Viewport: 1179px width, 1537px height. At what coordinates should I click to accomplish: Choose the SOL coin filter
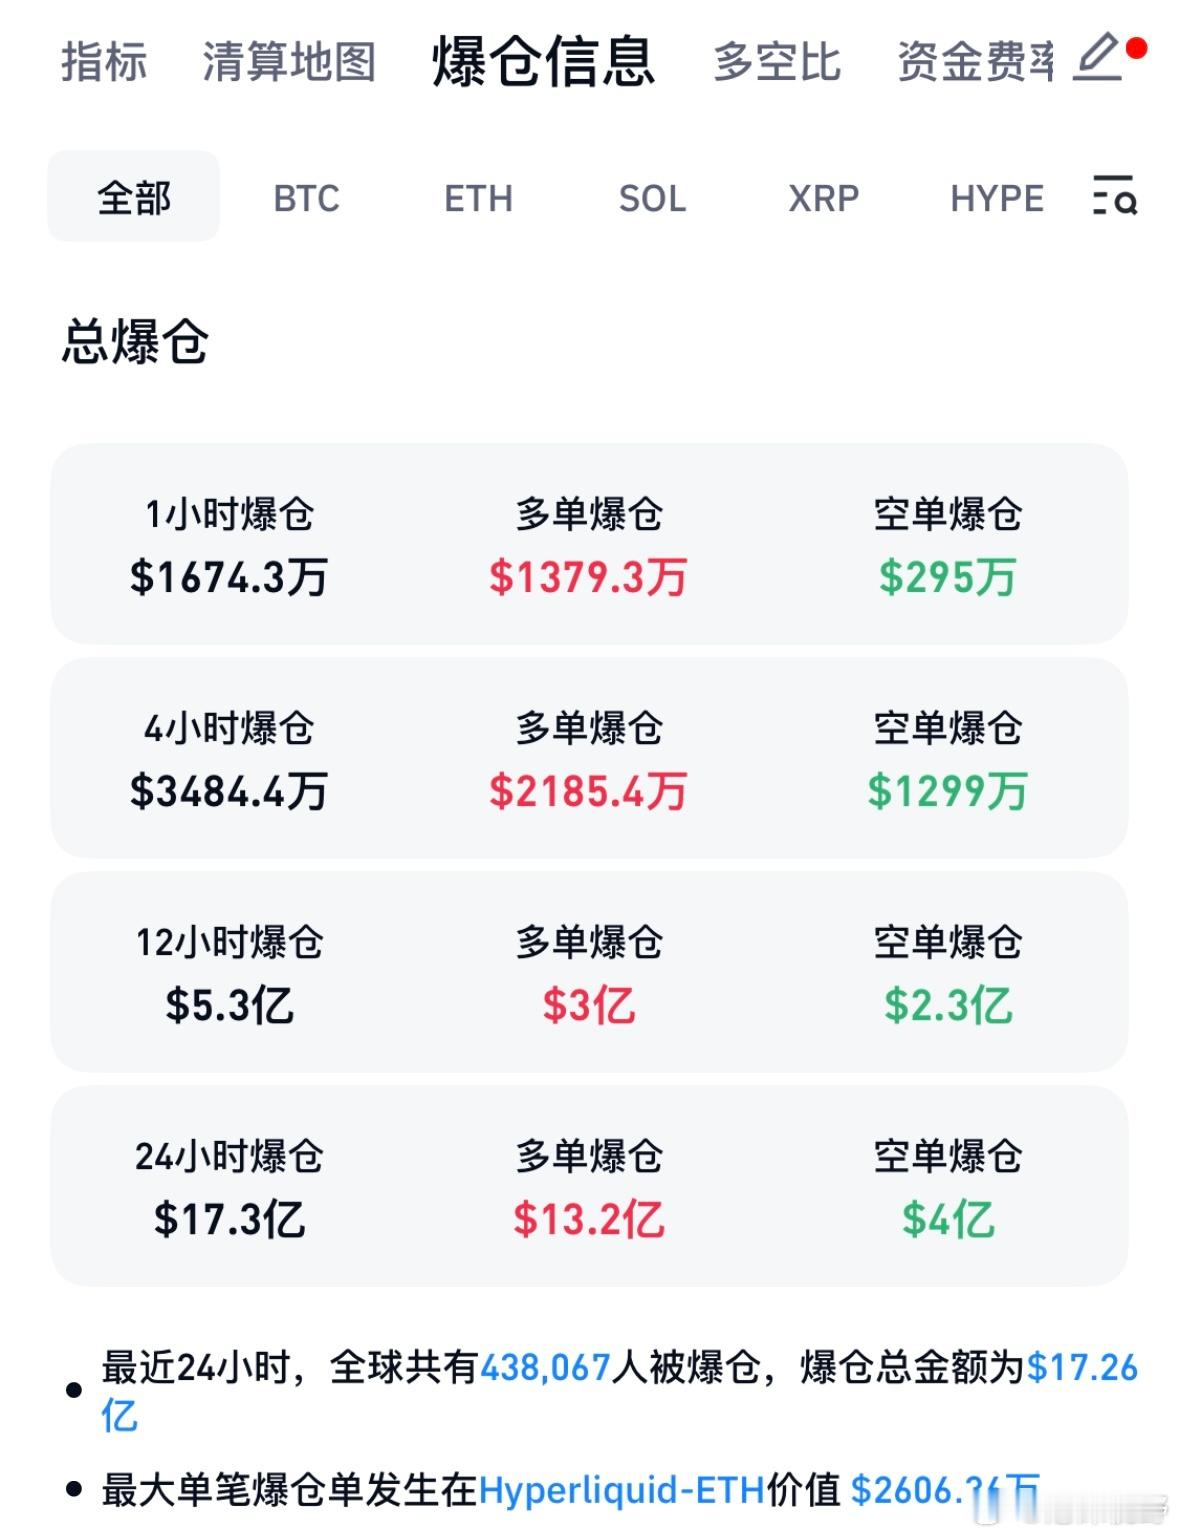point(652,198)
